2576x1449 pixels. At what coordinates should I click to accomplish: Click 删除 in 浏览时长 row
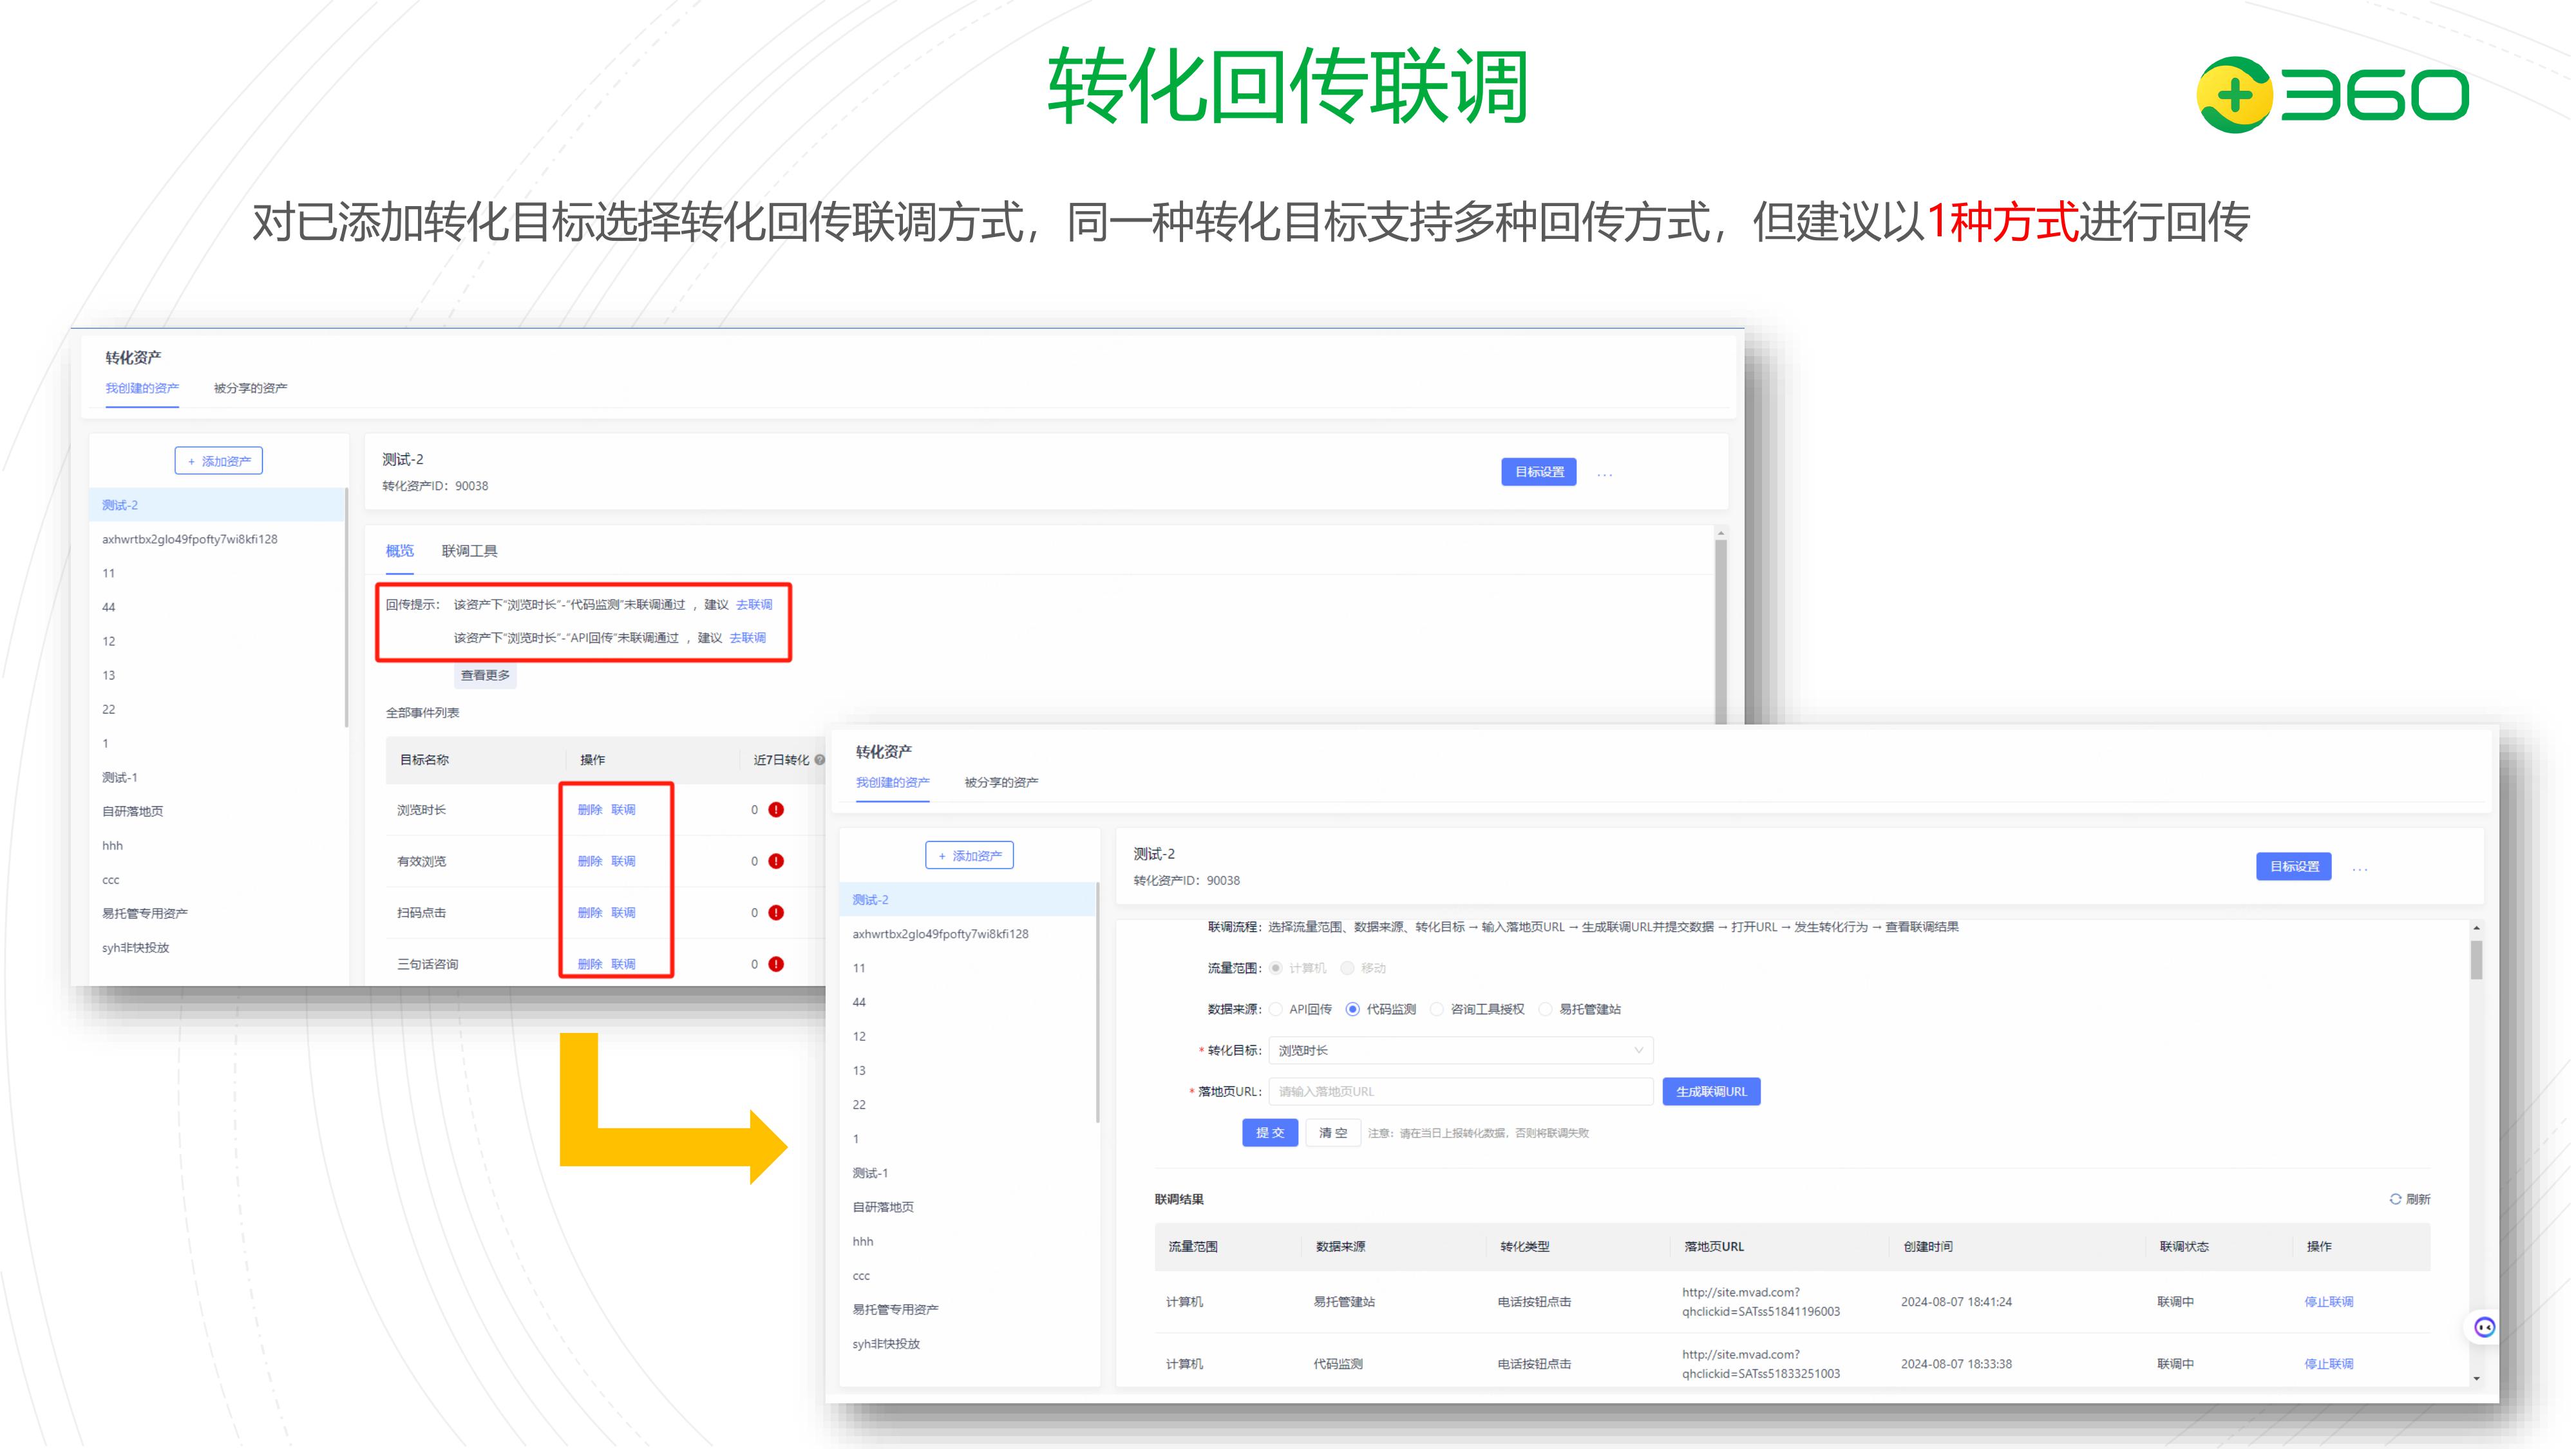(x=590, y=810)
